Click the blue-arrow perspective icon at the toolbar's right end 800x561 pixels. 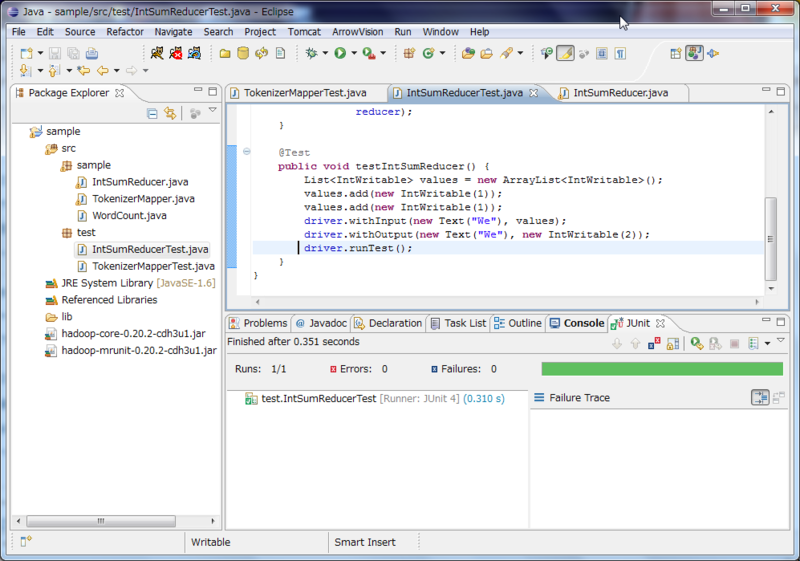pyautogui.click(x=713, y=53)
